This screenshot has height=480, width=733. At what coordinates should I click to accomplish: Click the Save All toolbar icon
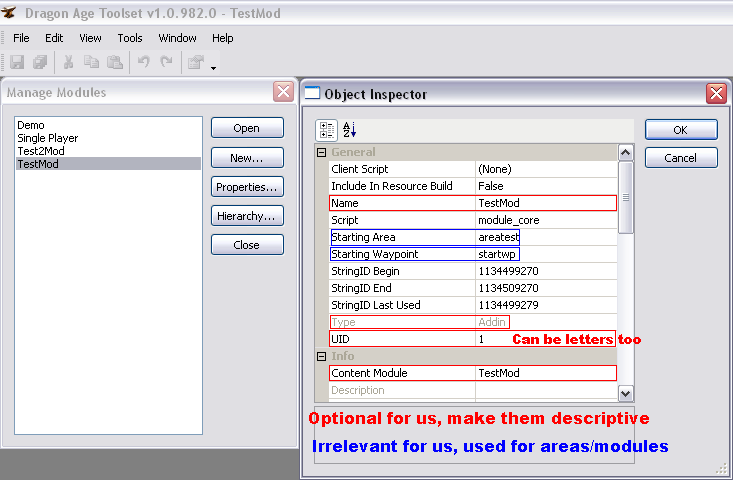[x=40, y=62]
